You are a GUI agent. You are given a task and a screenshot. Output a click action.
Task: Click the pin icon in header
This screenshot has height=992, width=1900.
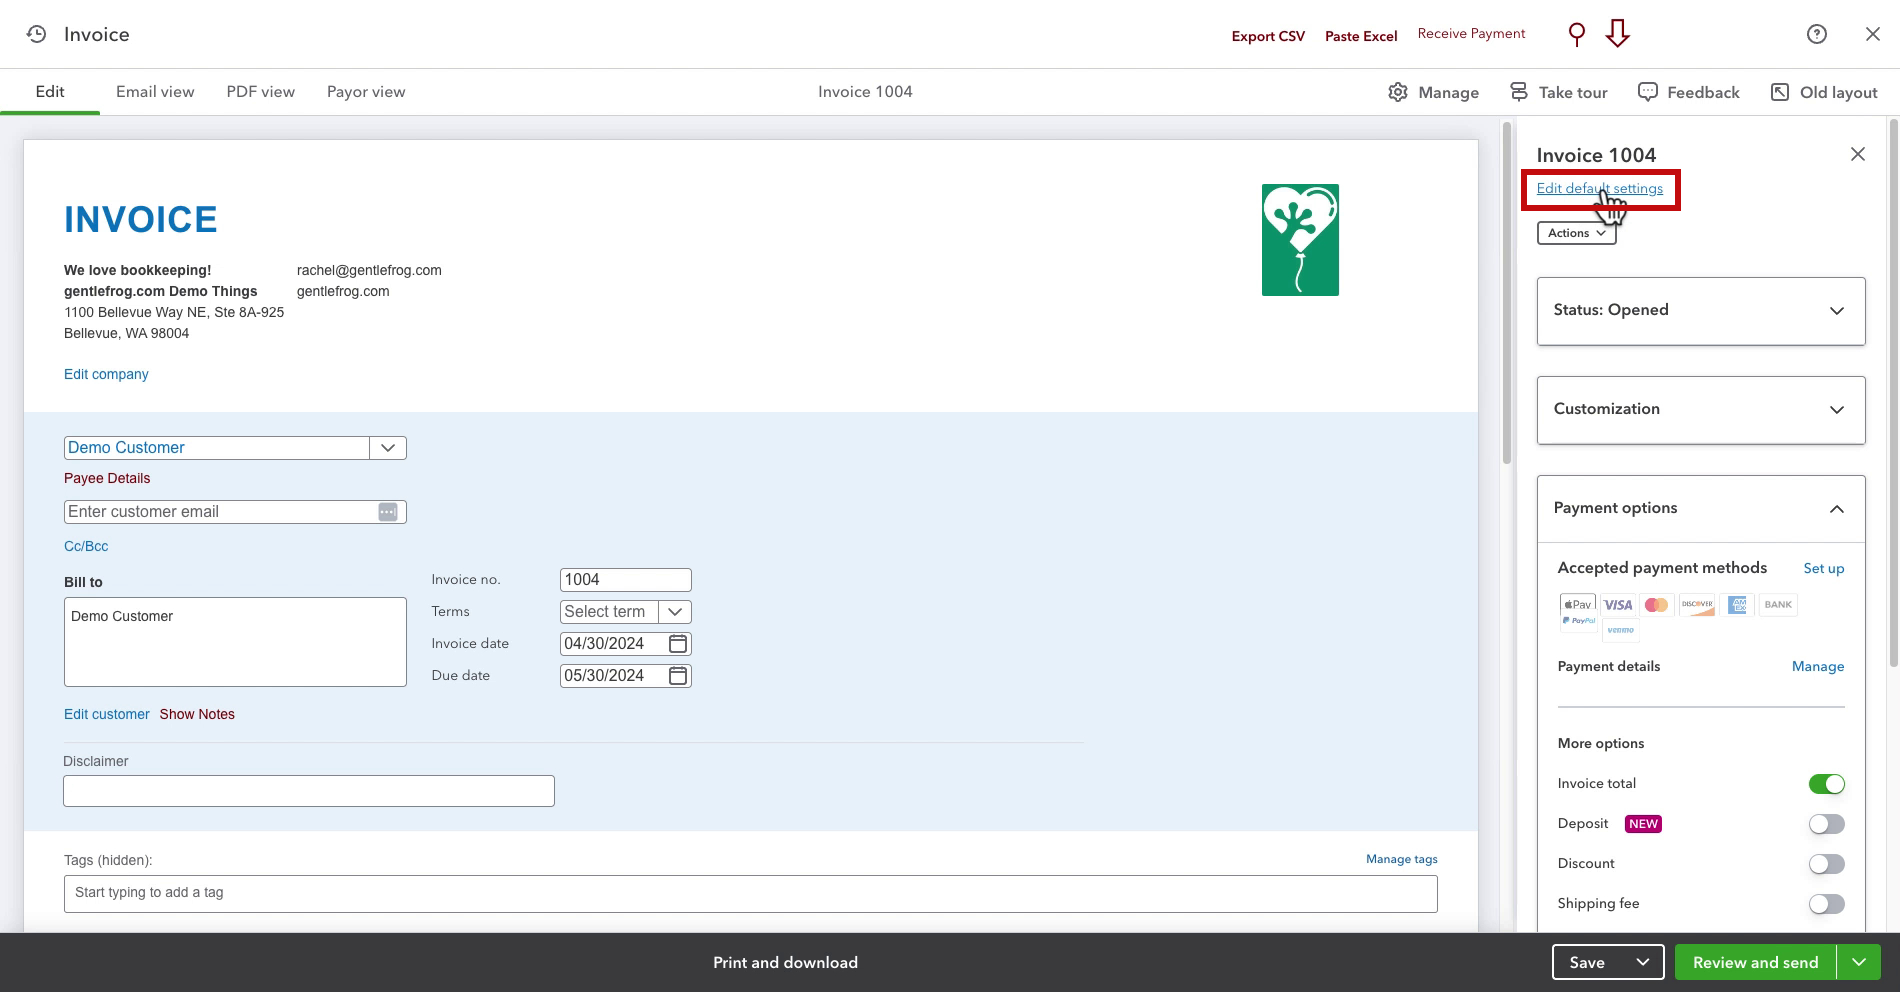[1577, 35]
